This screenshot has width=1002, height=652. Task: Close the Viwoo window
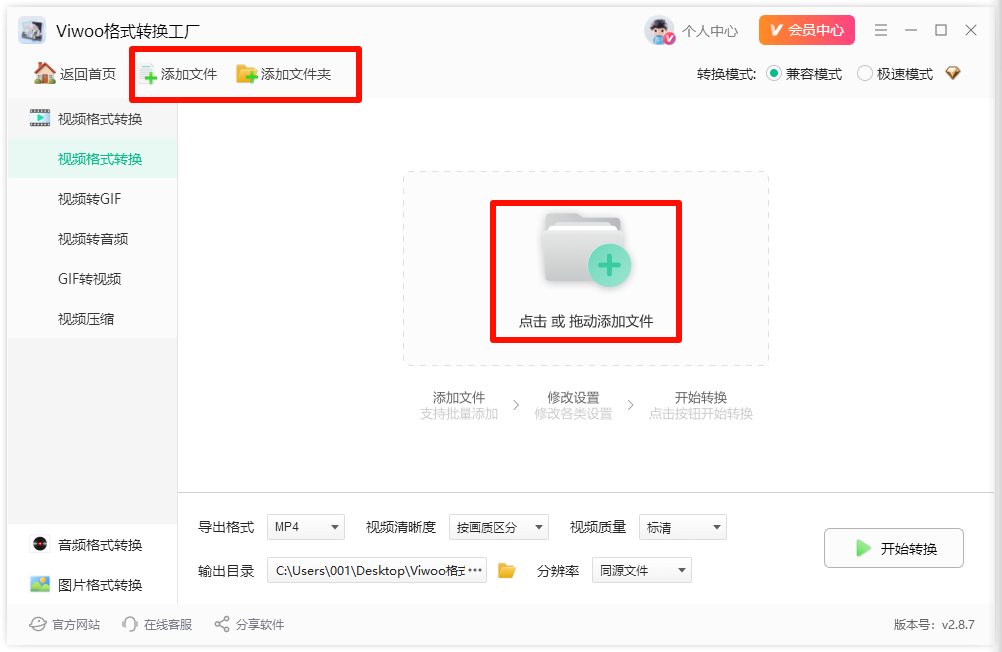click(x=971, y=30)
